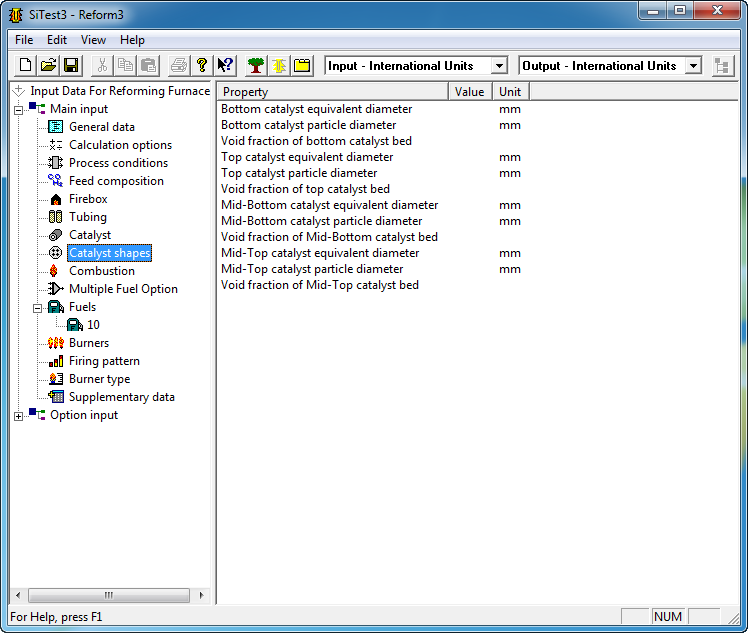Select Void fraction of Mid-Top catalyst bed

click(x=320, y=285)
